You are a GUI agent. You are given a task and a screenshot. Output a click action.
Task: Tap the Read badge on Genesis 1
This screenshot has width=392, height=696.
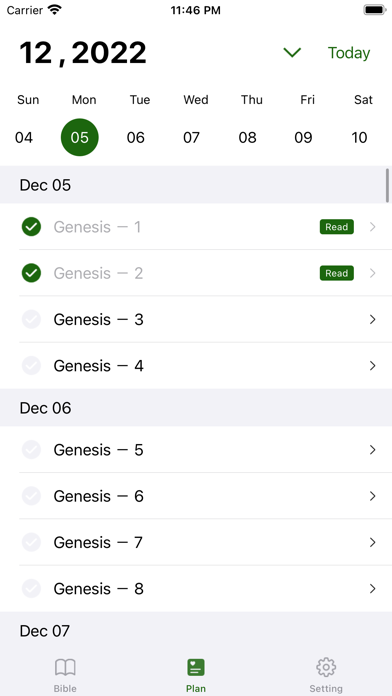point(337,227)
